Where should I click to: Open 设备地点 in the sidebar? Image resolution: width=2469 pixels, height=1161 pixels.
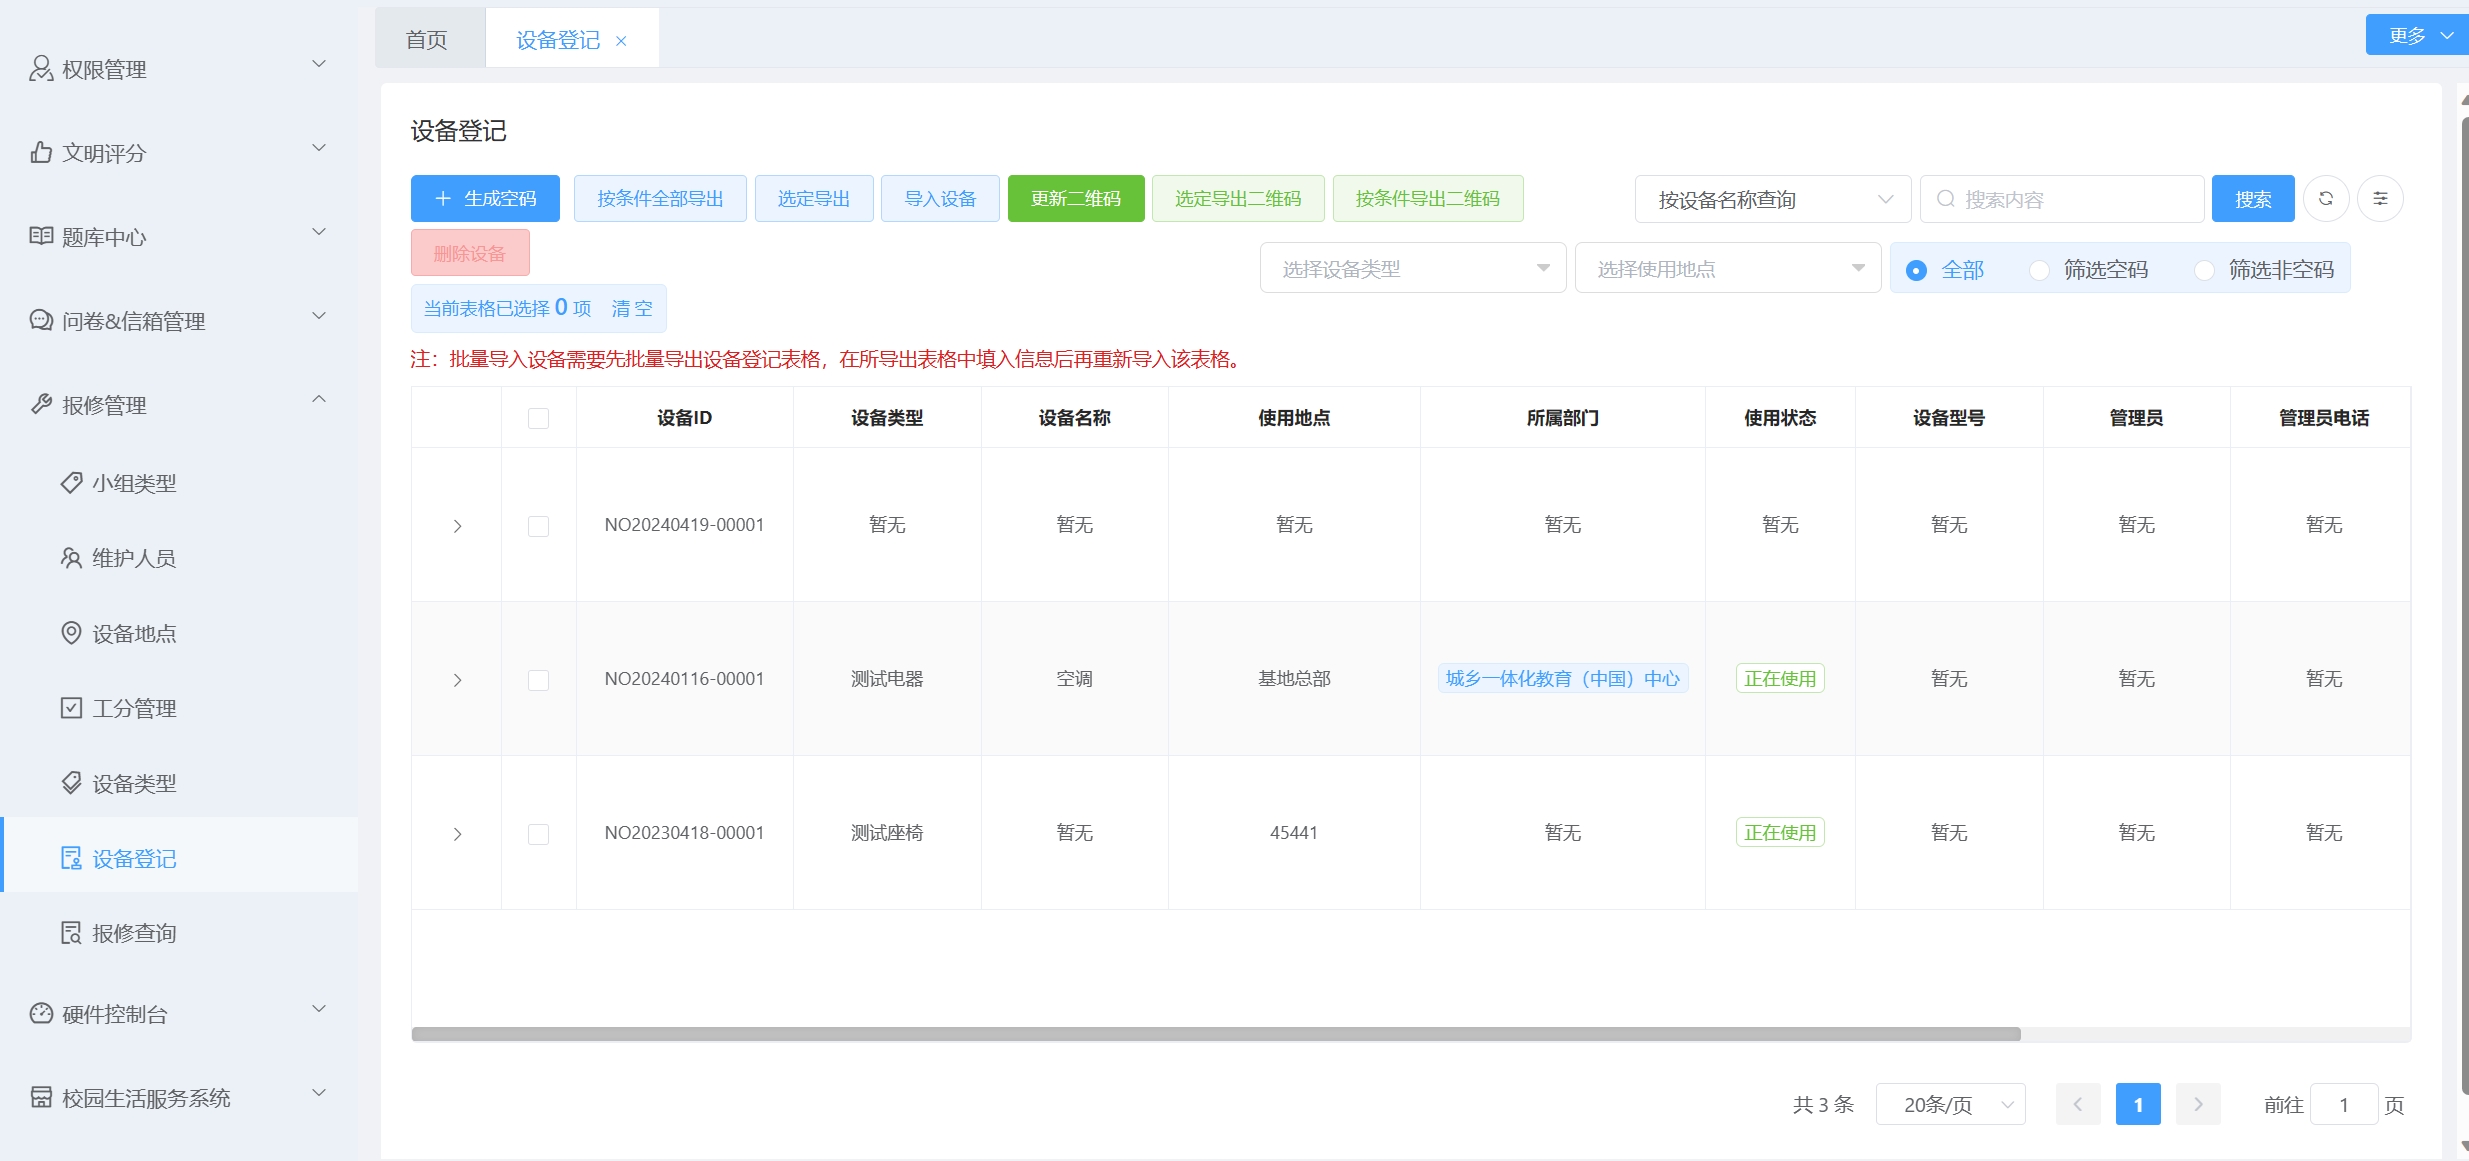point(180,633)
